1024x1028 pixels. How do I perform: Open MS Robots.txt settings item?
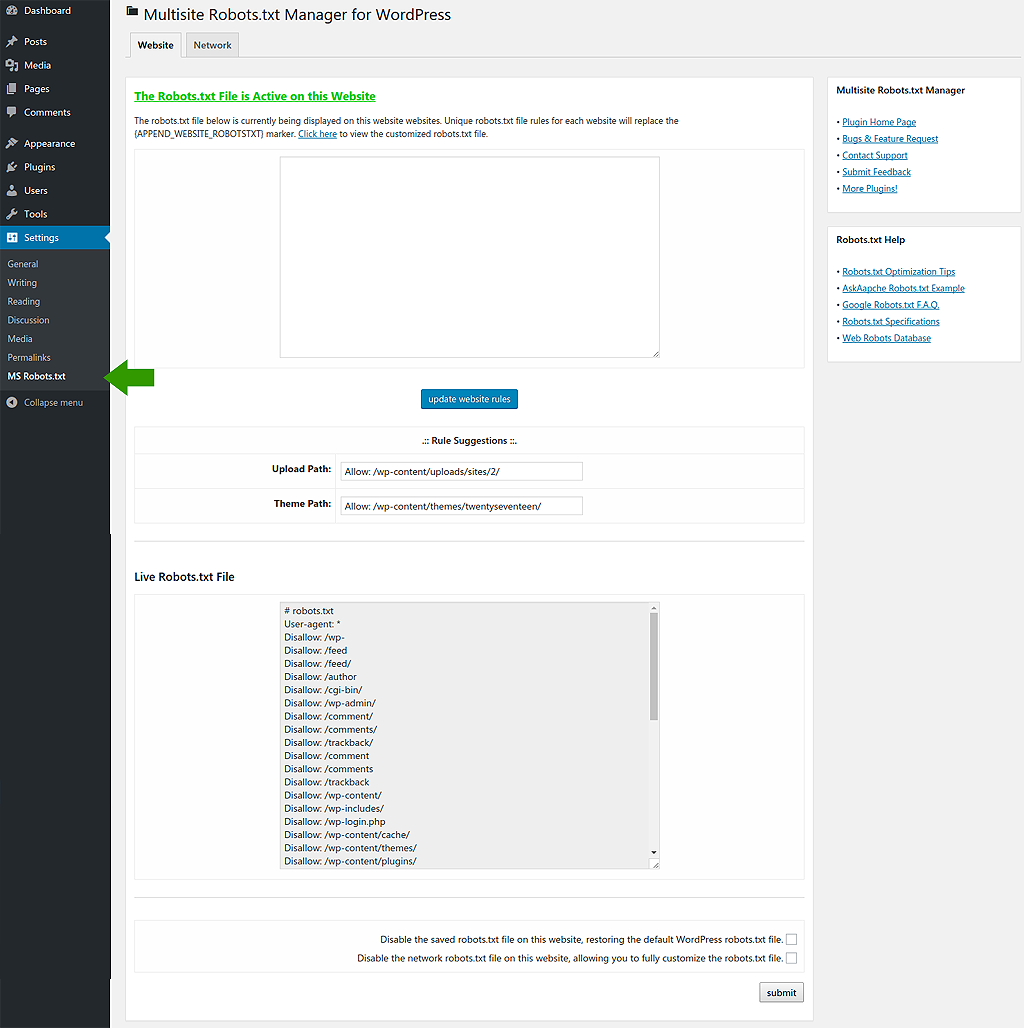pos(37,376)
